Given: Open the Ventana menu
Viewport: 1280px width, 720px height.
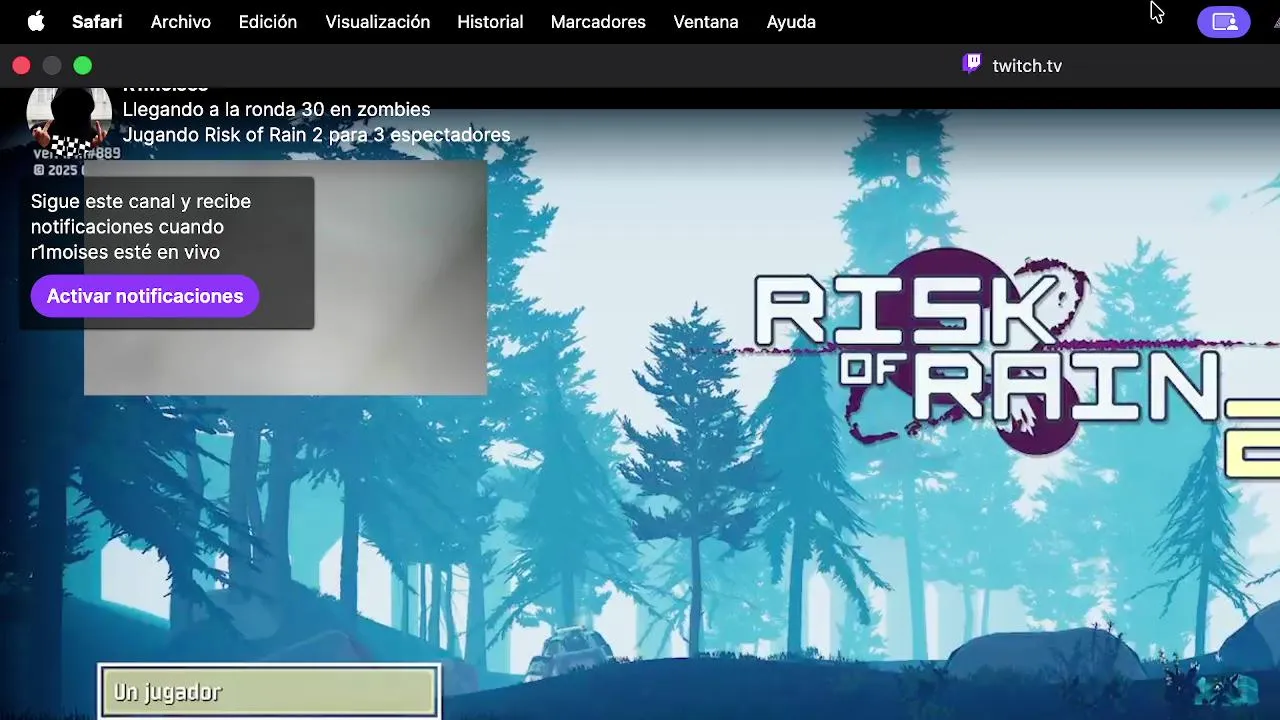Looking at the screenshot, I should [705, 21].
